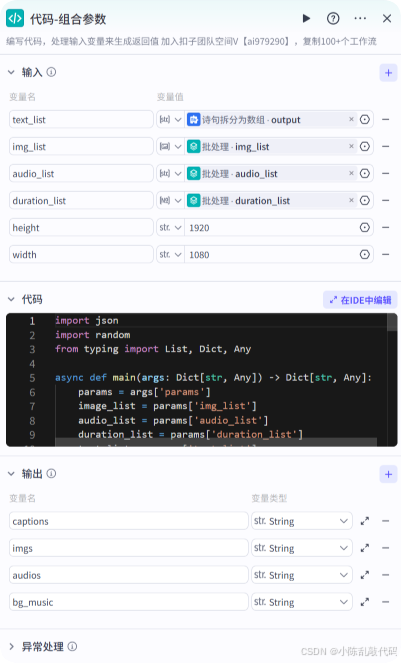Remove the 诗句拆分为数组 output reference
The image size is (401, 663).
point(351,119)
